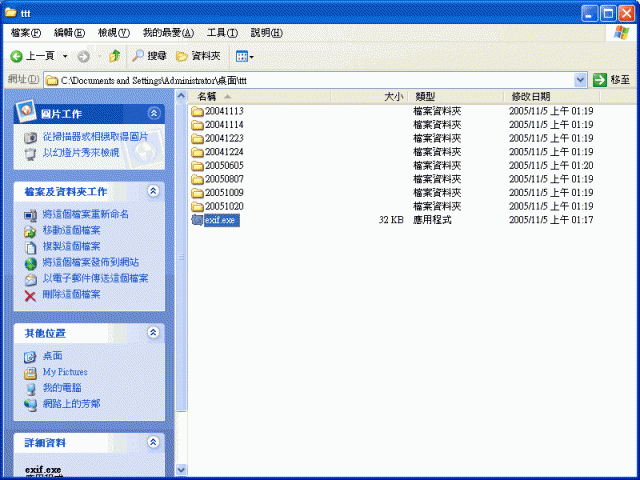Select the exif.exe application icon
The height and width of the screenshot is (480, 640).
point(197,220)
